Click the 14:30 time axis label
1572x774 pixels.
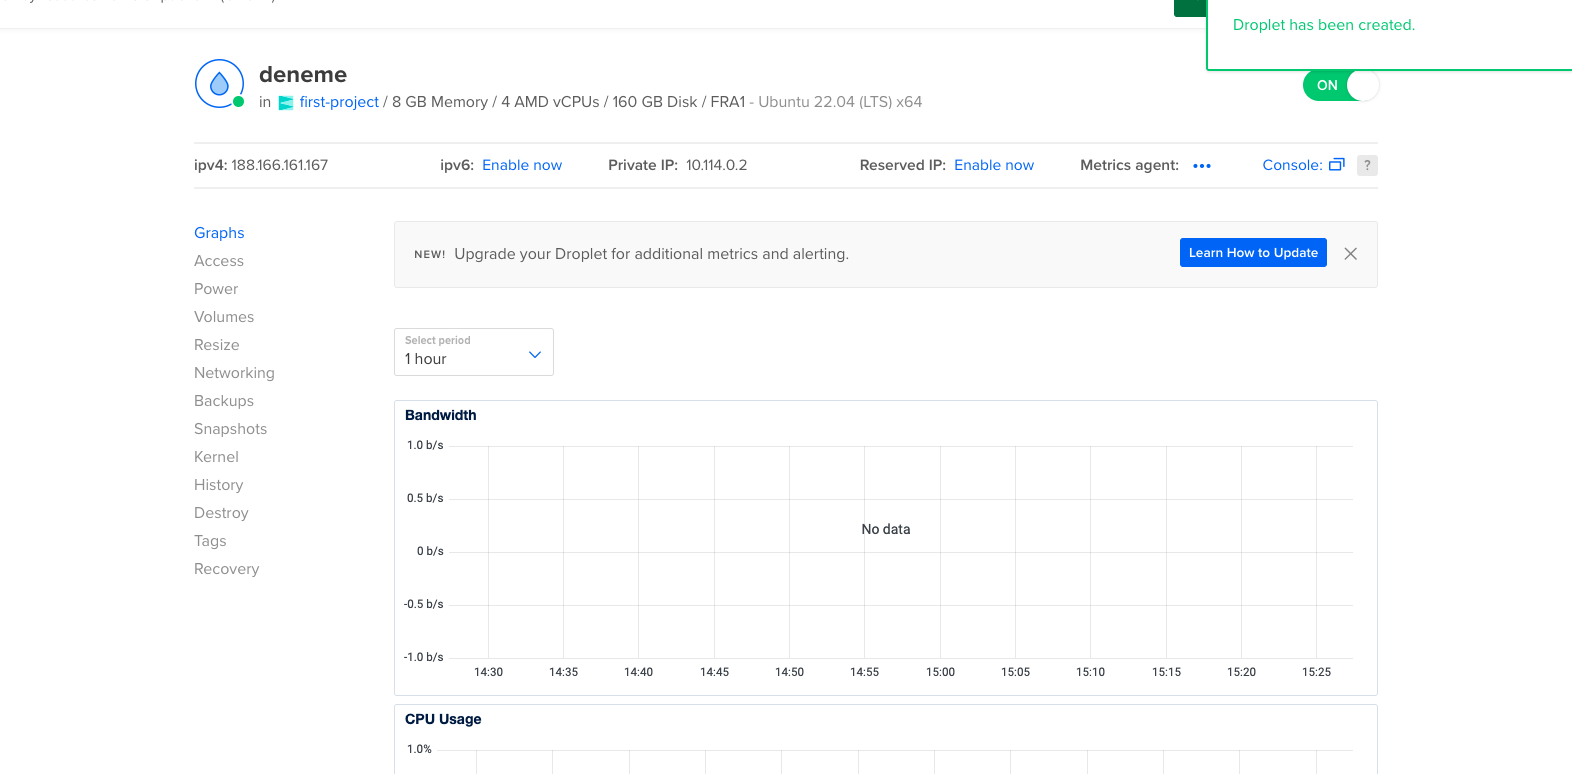click(488, 672)
